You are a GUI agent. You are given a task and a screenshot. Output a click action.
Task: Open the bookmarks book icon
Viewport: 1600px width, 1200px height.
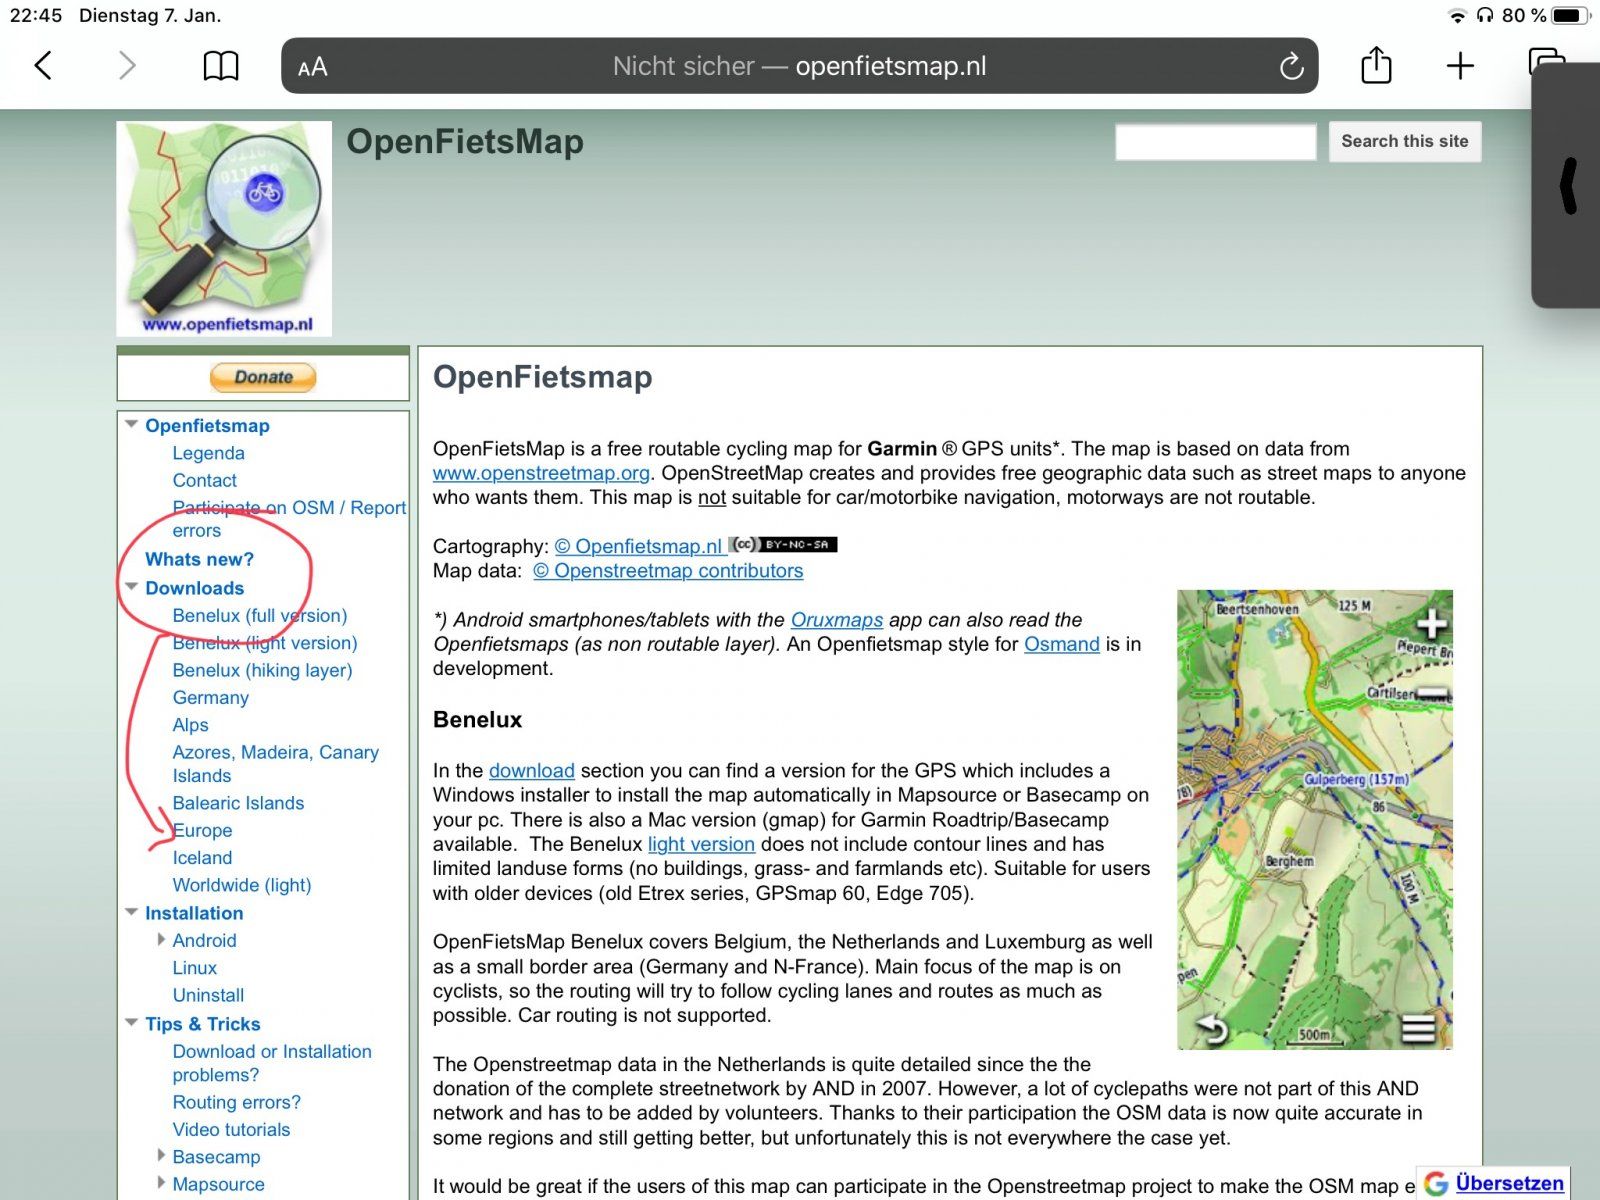(x=221, y=66)
